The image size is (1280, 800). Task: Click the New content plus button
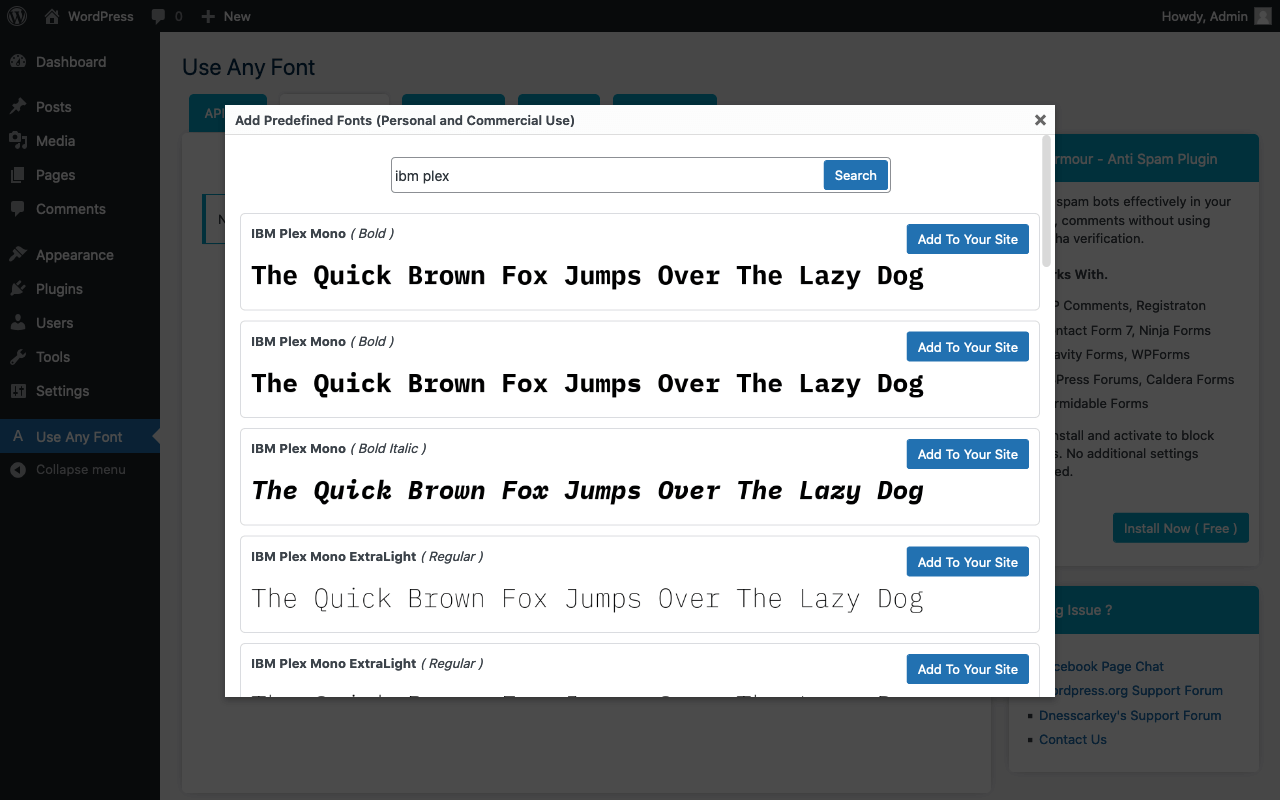[x=226, y=16]
